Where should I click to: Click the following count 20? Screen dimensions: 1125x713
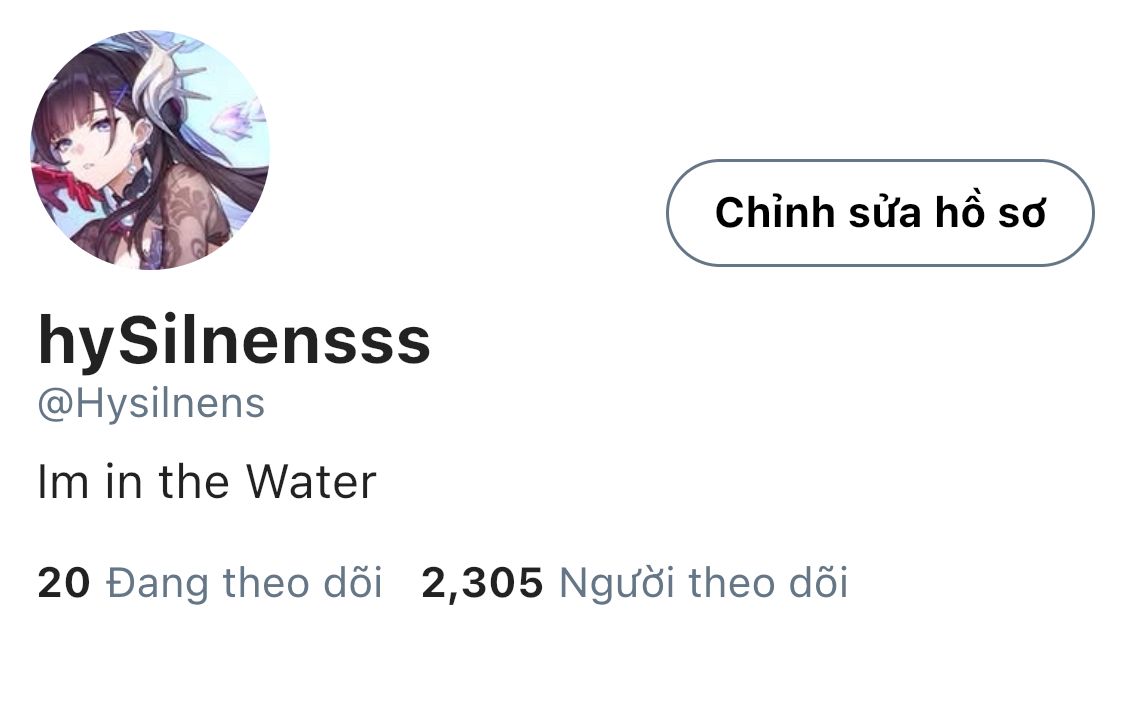64,582
